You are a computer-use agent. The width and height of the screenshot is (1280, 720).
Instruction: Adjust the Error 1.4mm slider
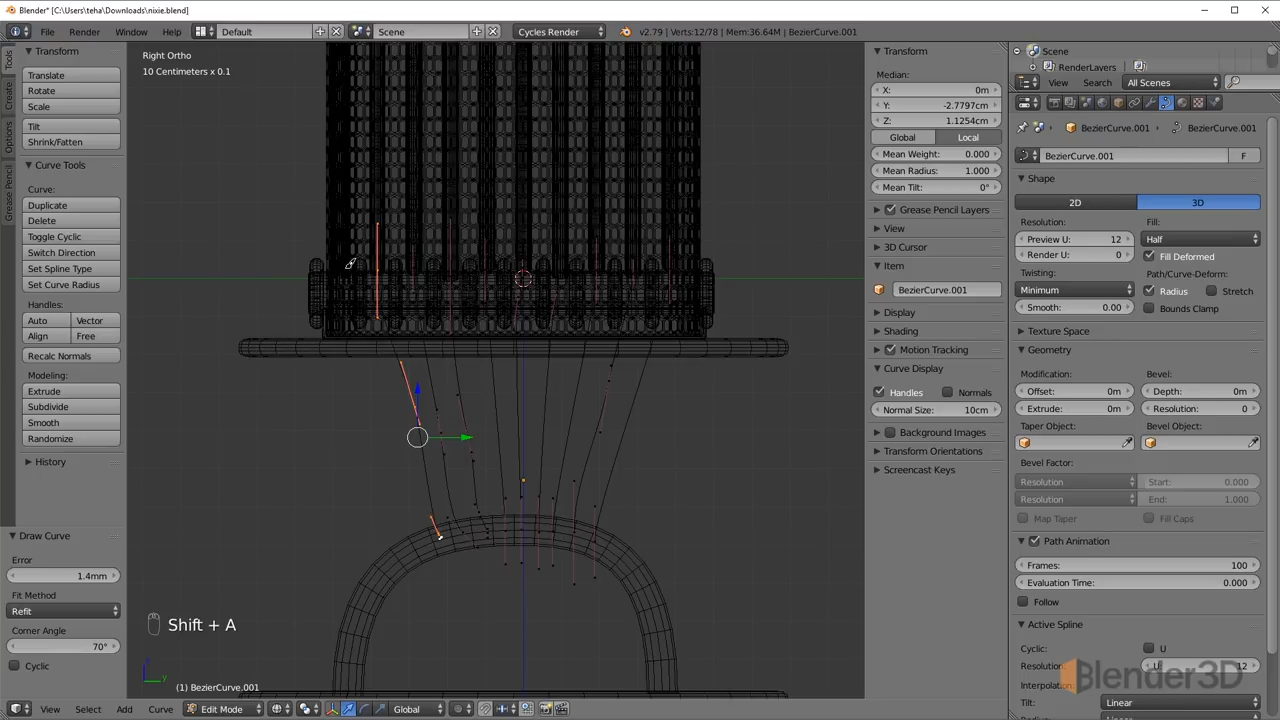[64, 576]
